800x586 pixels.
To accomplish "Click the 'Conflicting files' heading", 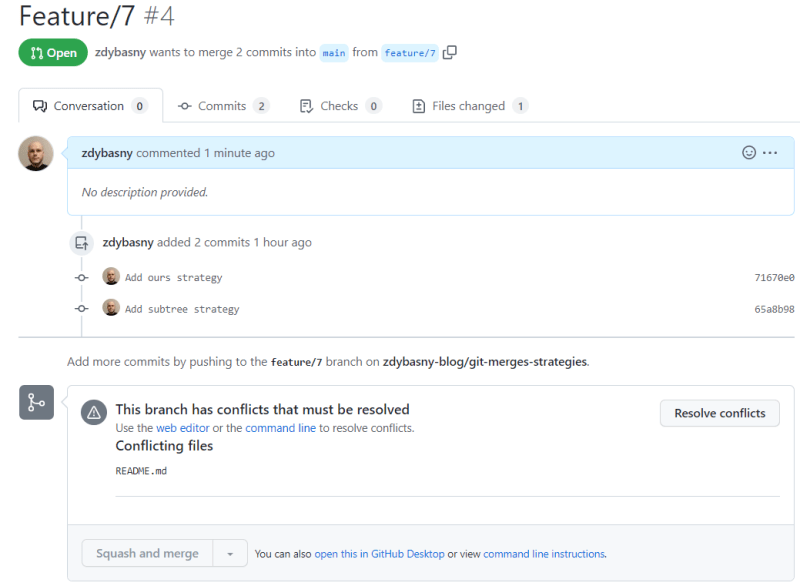I will point(164,446).
